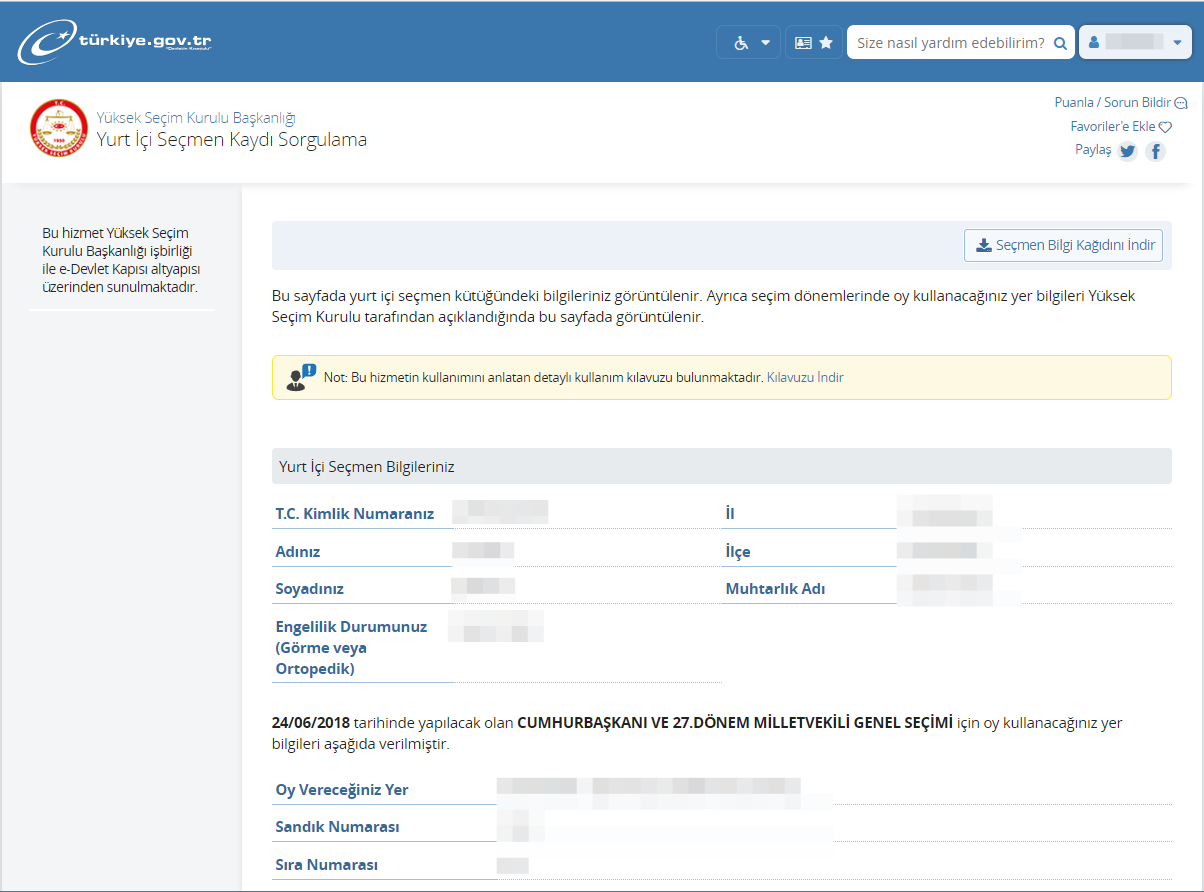Click the wheelchair accessibility icon
The image size is (1204, 892).
click(x=741, y=43)
